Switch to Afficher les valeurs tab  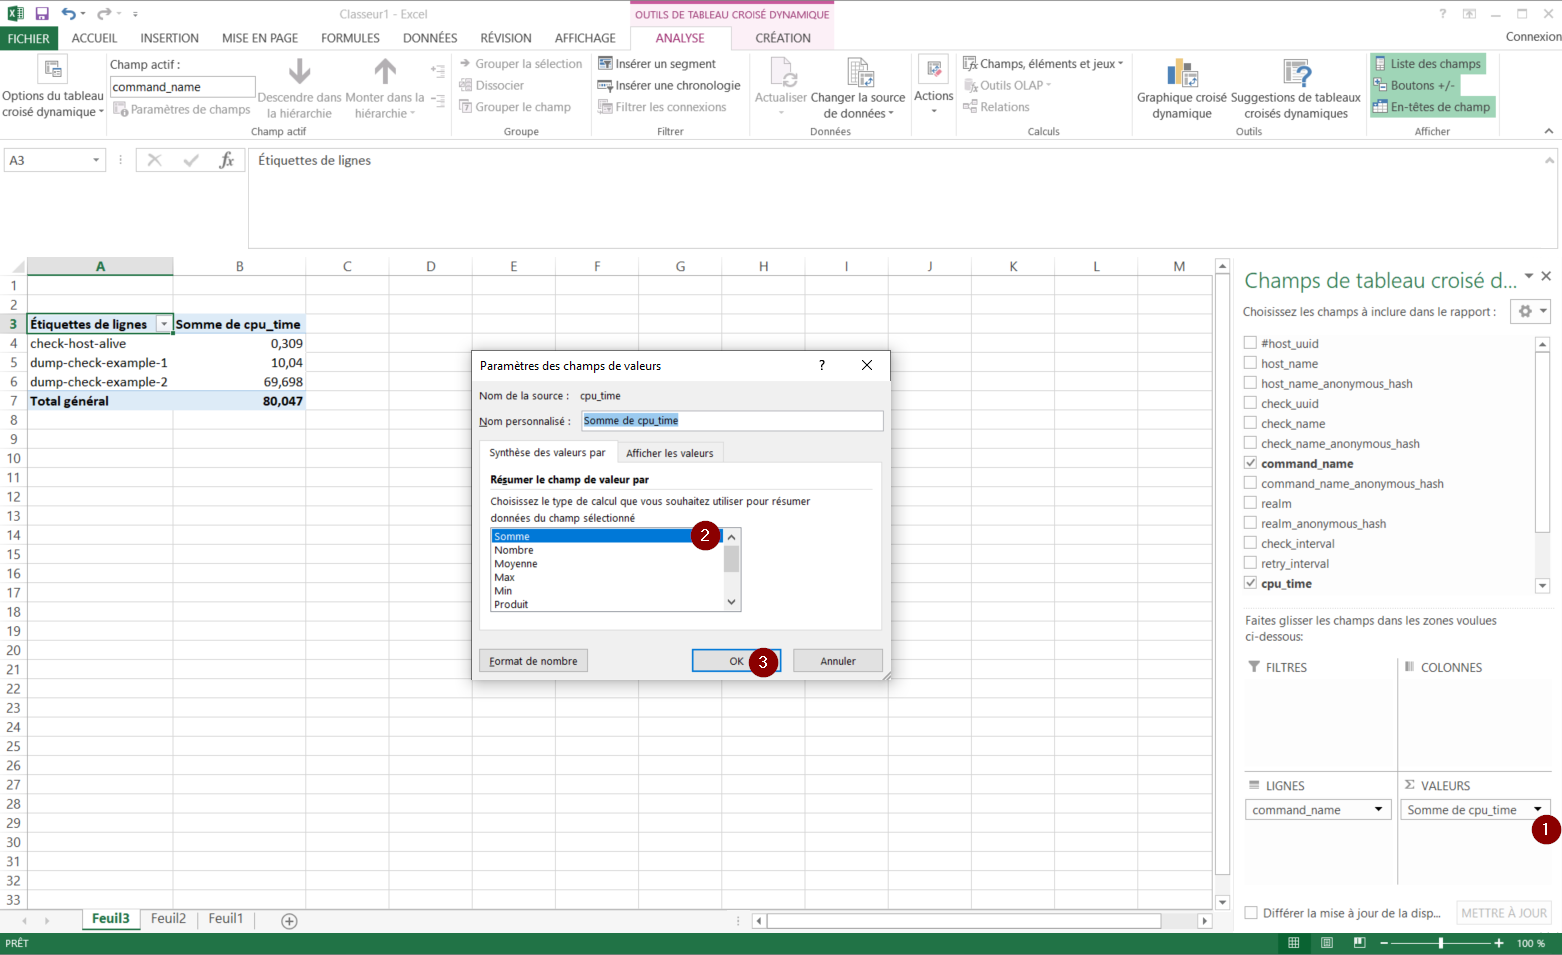(669, 453)
